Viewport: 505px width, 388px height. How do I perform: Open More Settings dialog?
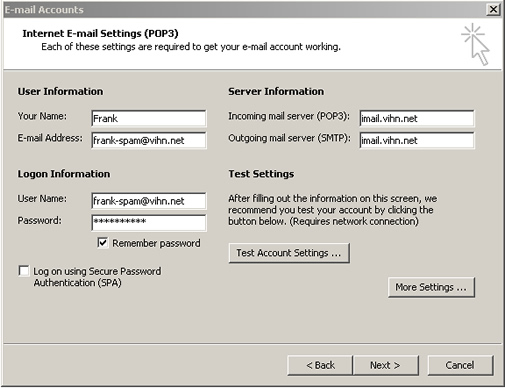tap(431, 287)
